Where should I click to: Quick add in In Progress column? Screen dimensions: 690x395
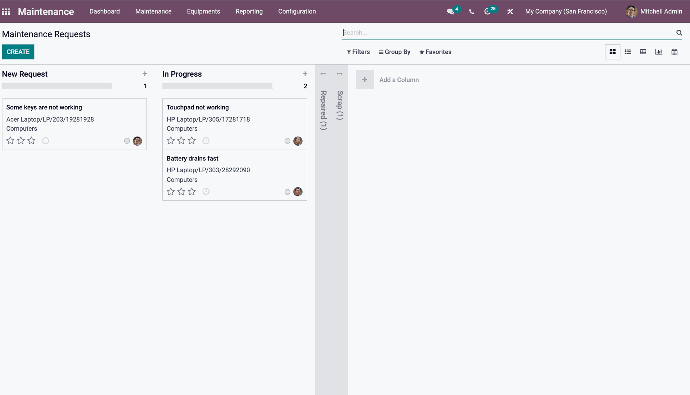305,74
